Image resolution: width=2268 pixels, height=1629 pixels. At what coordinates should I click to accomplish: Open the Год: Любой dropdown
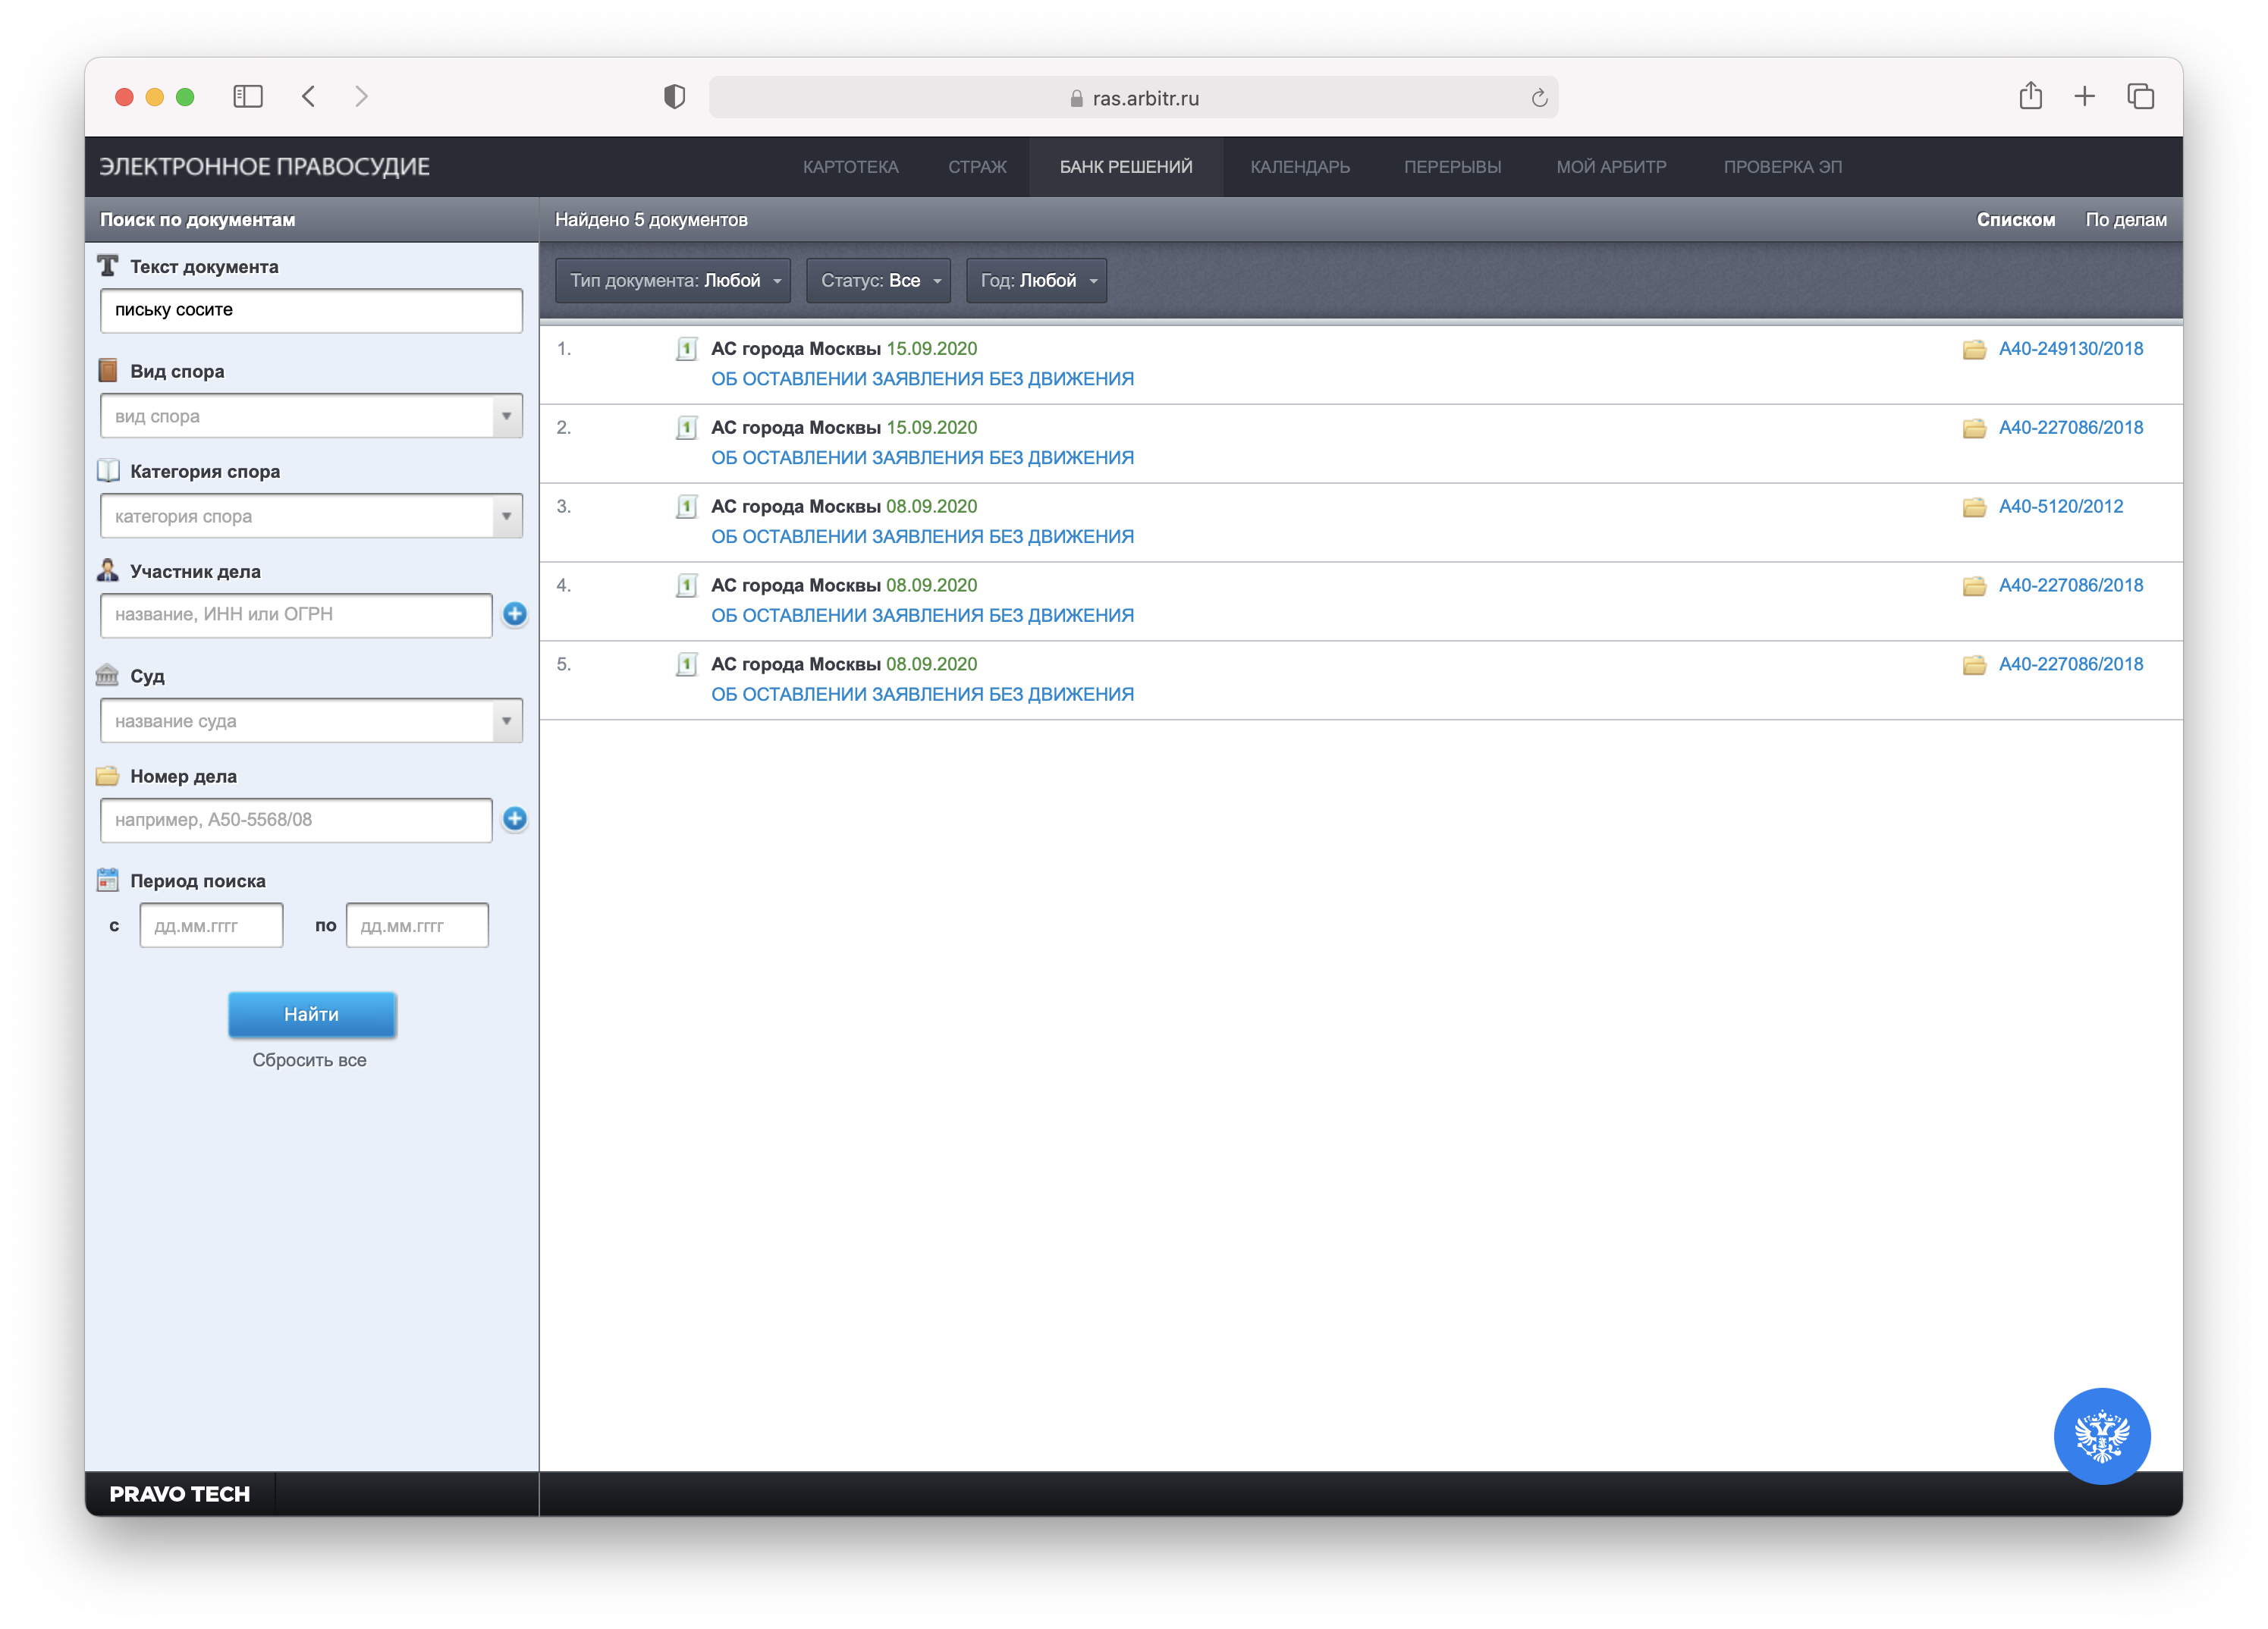(x=1036, y=281)
